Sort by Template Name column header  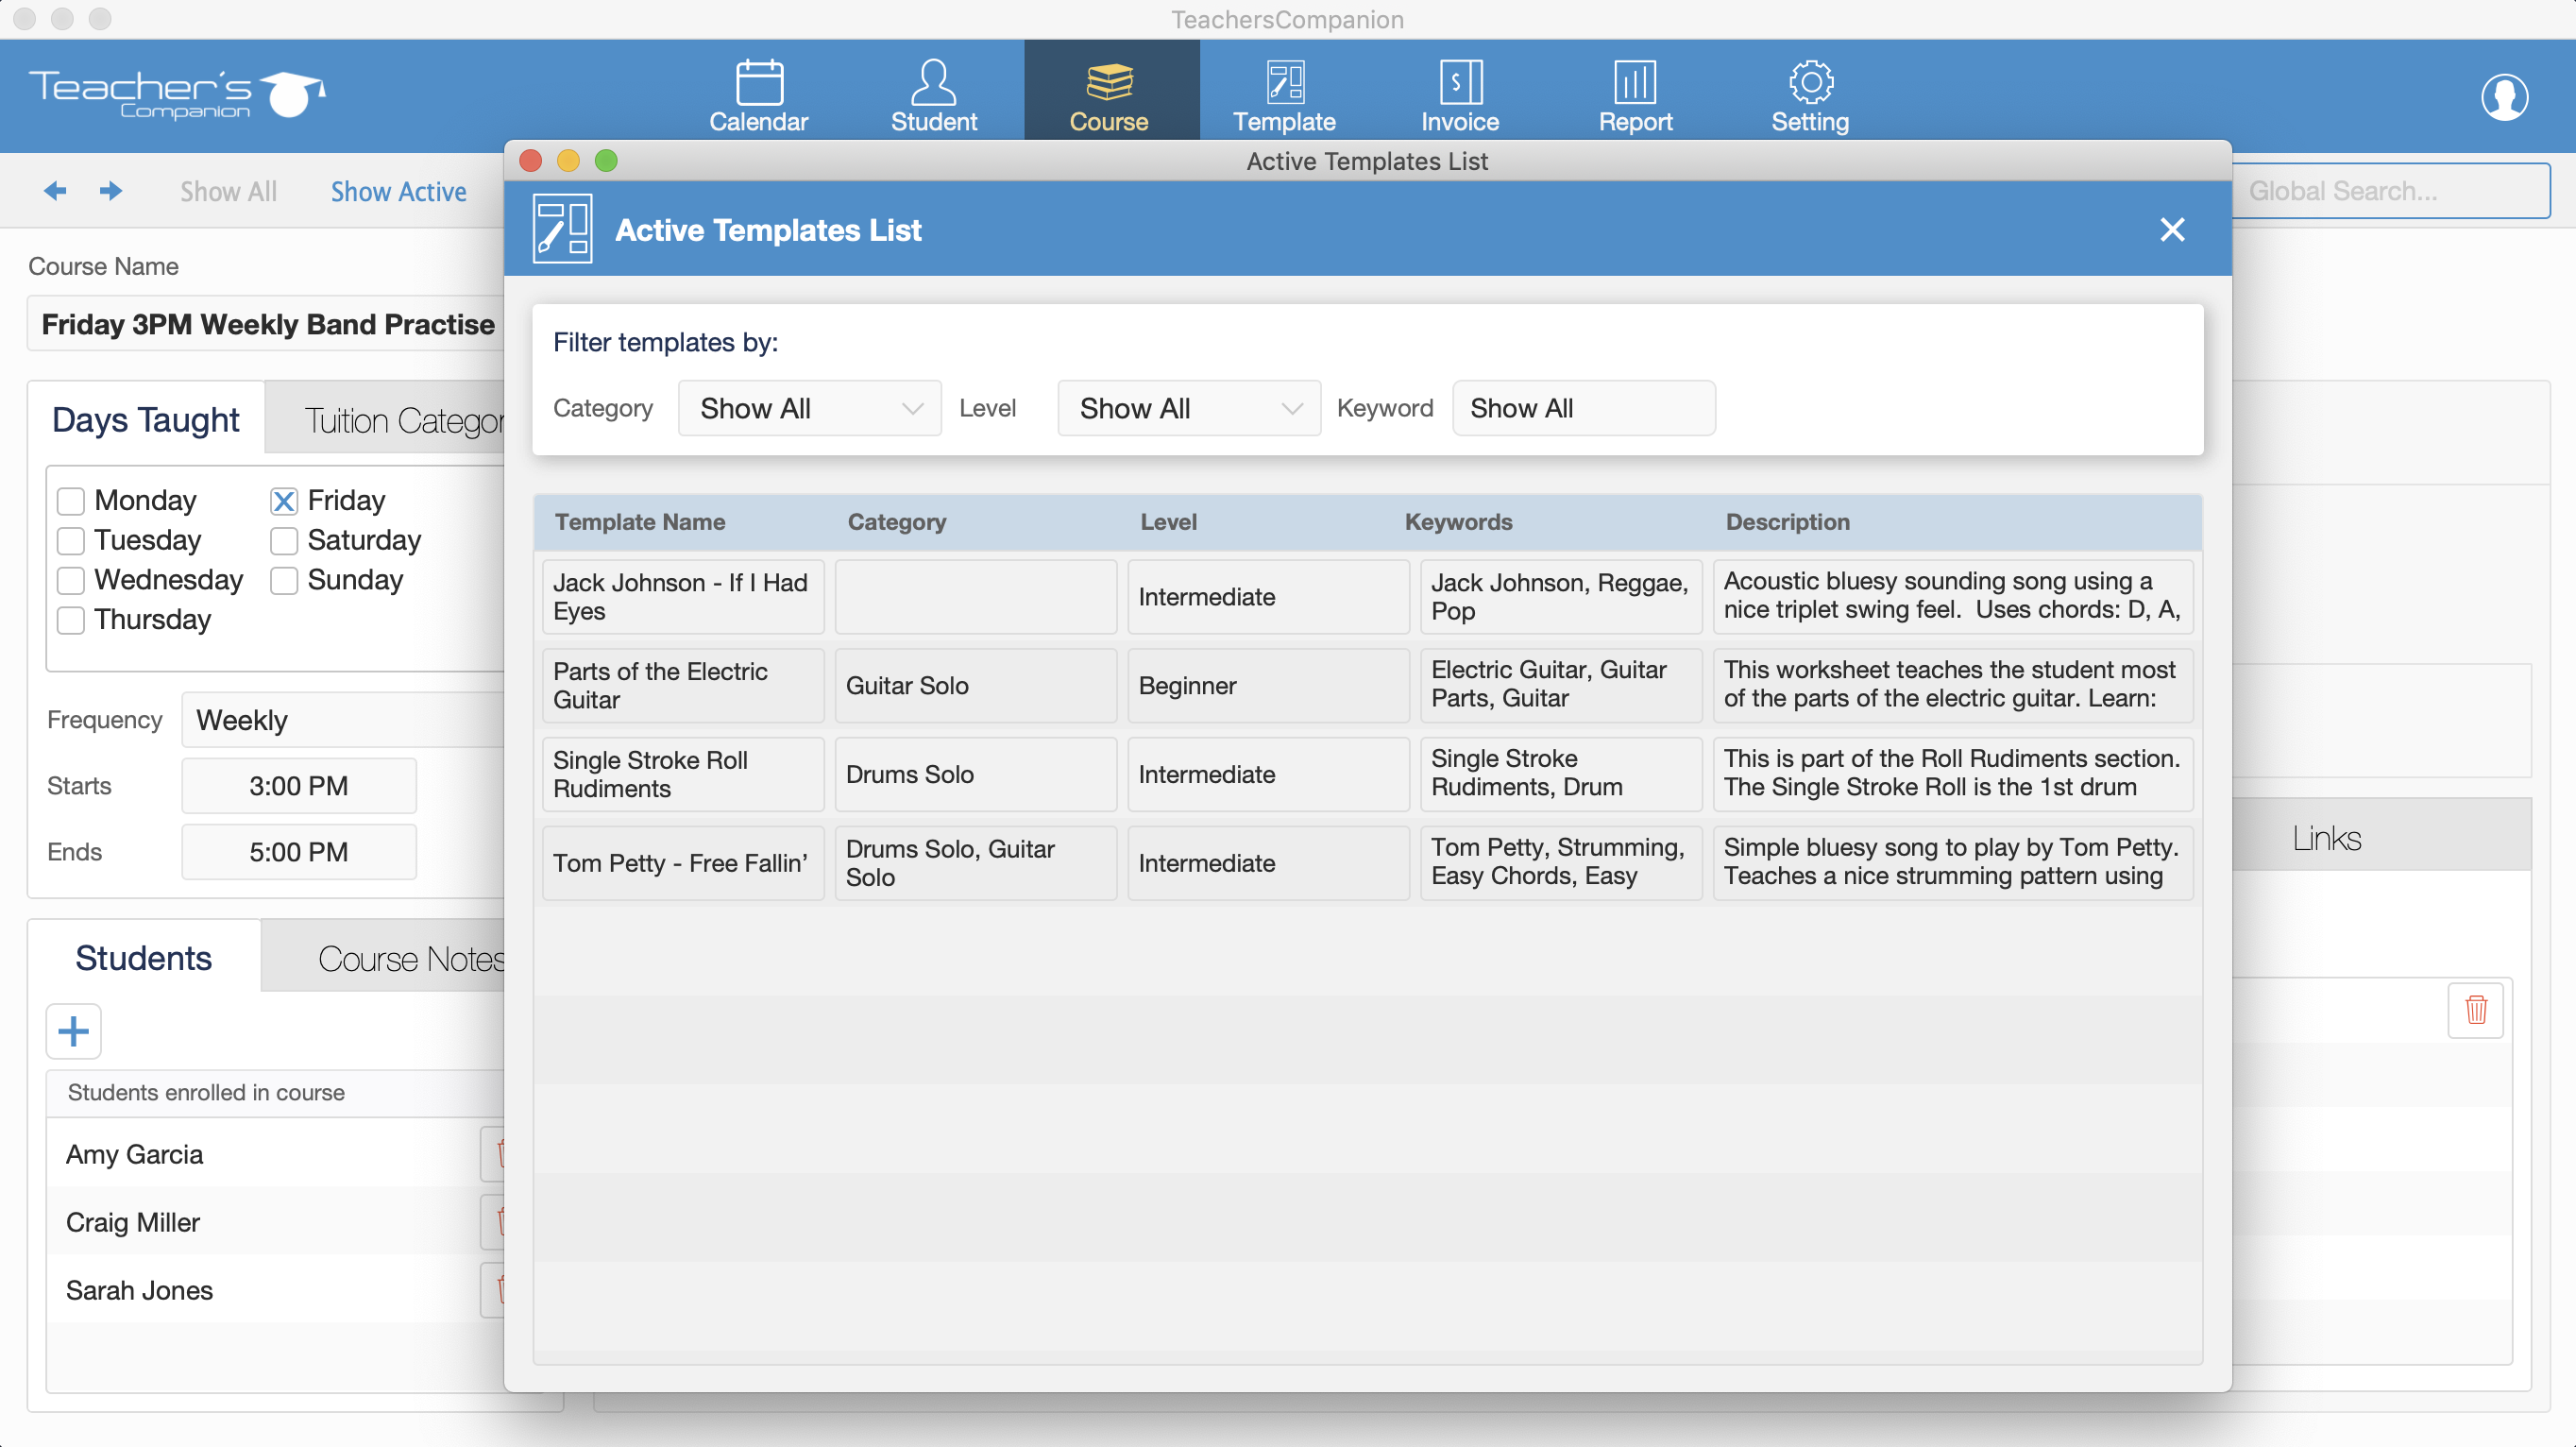pos(640,521)
